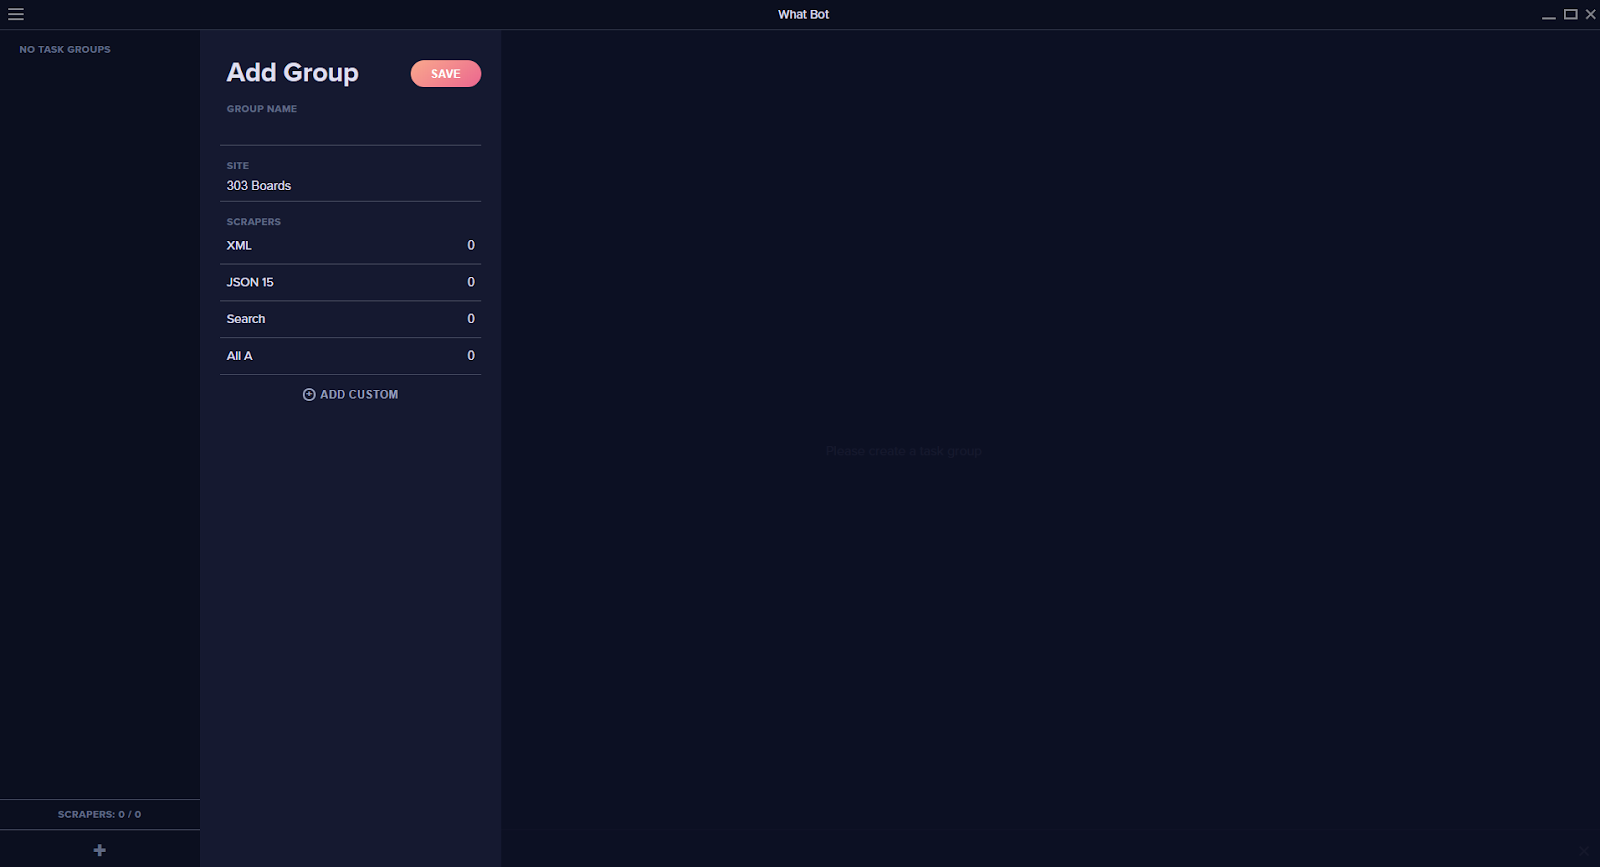Select the All A scraper count value
1600x867 pixels.
pos(470,356)
